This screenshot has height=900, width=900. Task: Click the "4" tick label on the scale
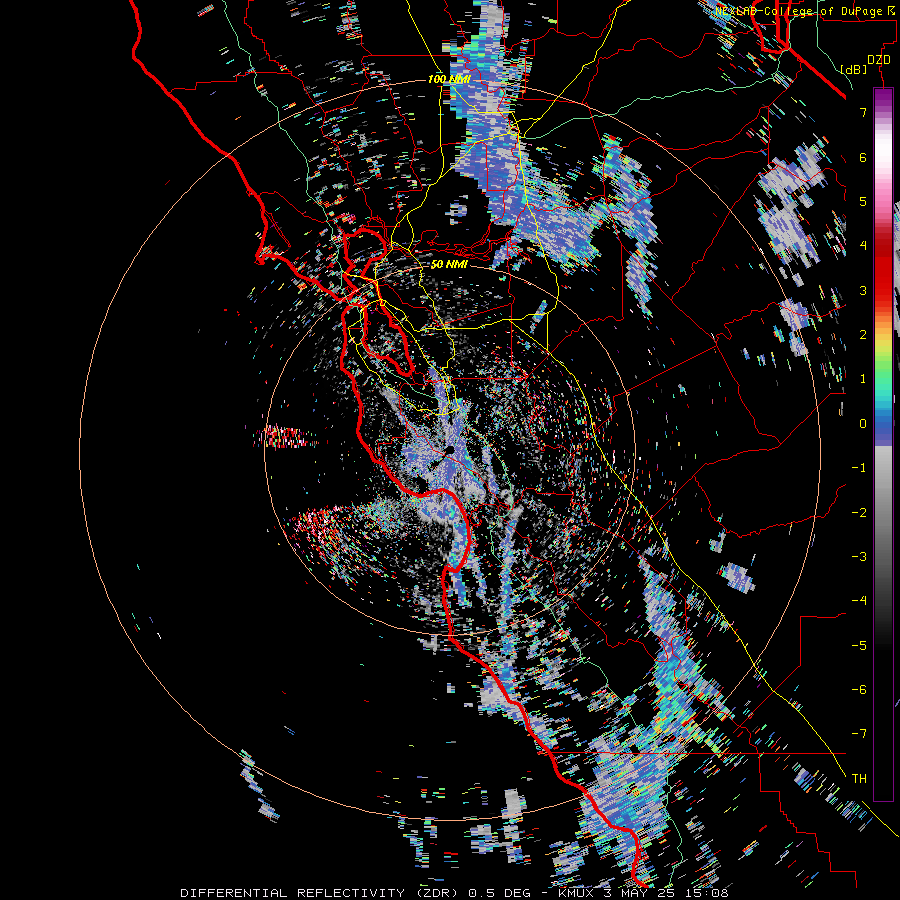863,246
